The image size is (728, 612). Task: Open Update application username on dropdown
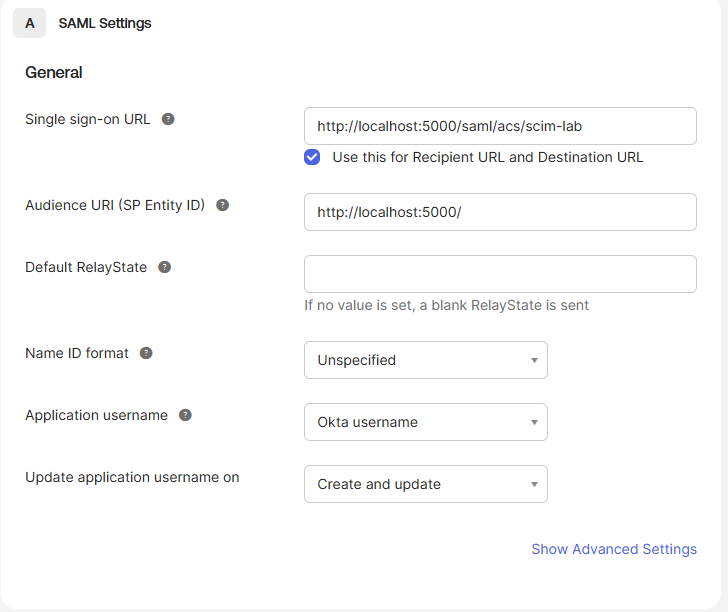coord(426,484)
